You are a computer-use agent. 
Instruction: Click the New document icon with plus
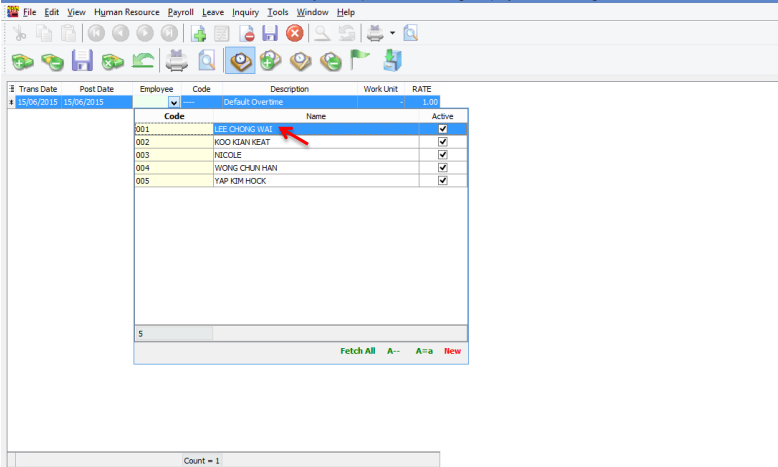click(x=198, y=33)
